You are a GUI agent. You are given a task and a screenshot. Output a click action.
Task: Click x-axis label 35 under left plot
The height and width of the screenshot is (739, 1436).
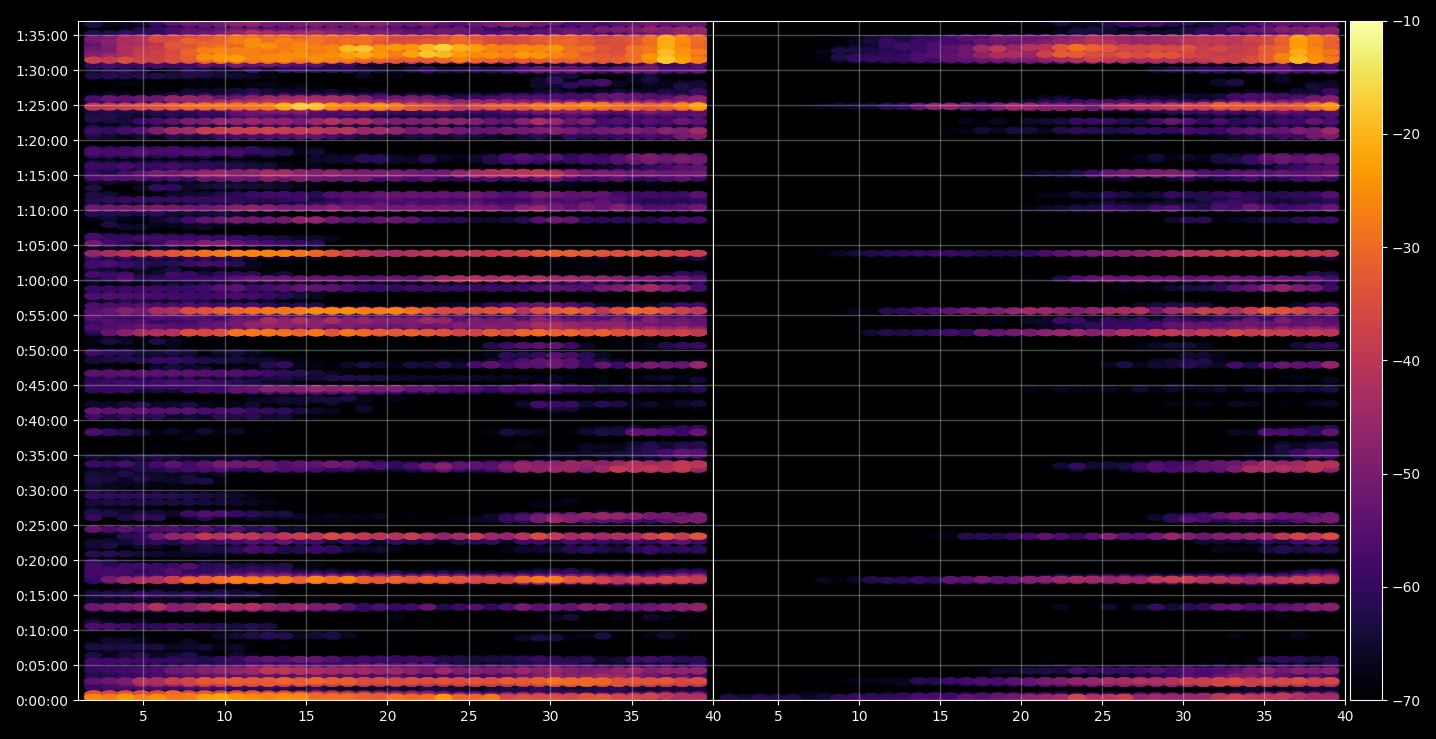[631, 716]
